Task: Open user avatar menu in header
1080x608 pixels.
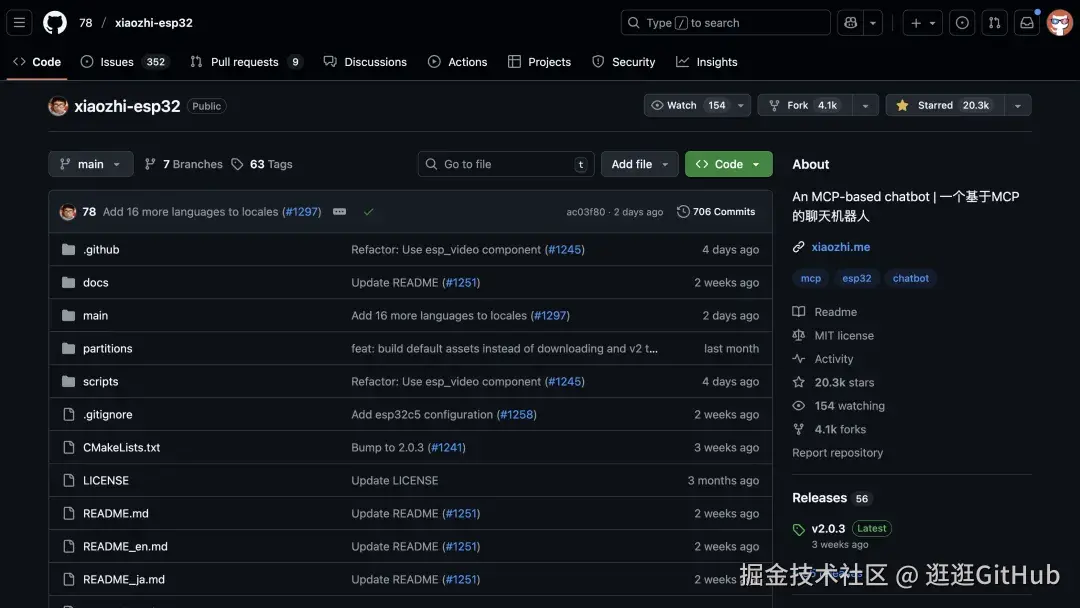Action: click(1059, 23)
